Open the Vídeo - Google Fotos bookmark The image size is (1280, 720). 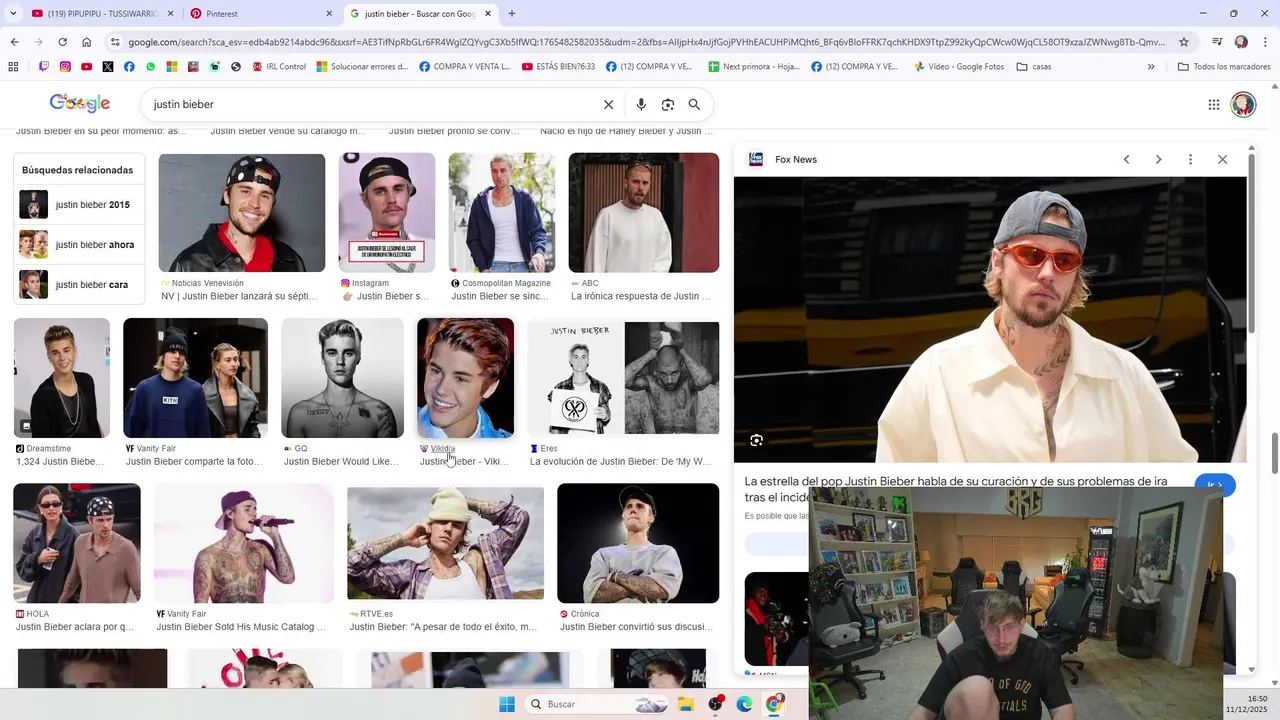pyautogui.click(x=958, y=67)
